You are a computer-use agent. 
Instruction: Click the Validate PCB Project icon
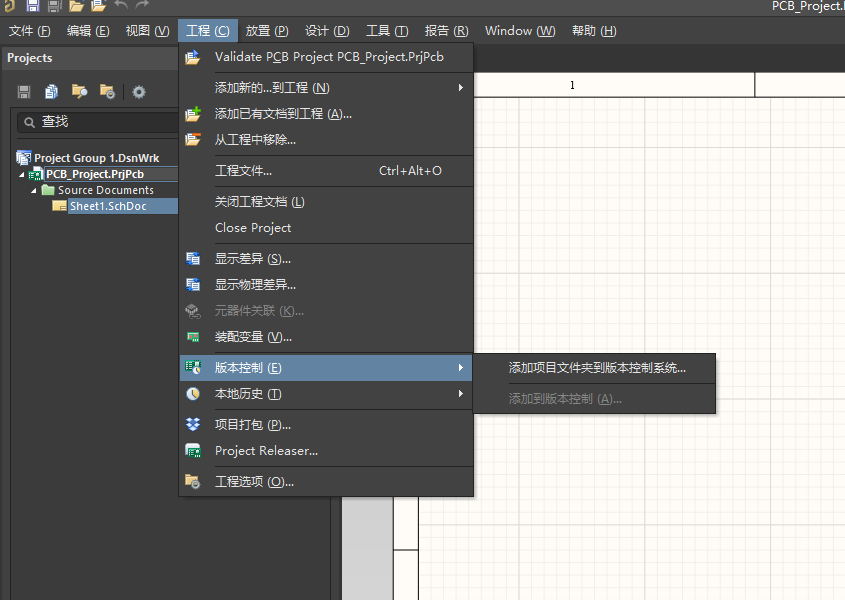point(192,57)
